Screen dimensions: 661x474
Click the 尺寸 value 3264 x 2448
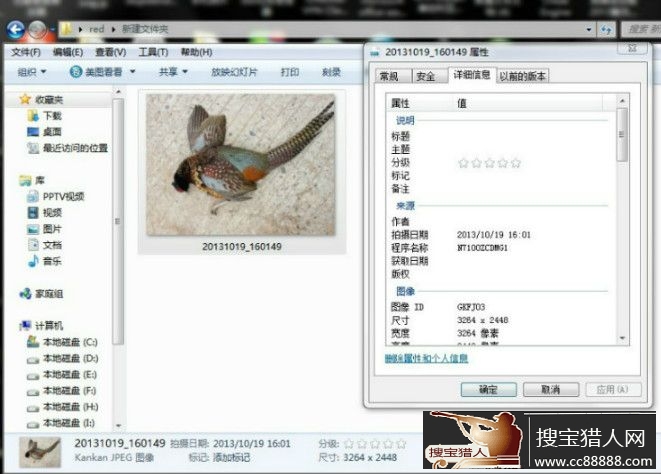pos(483,320)
